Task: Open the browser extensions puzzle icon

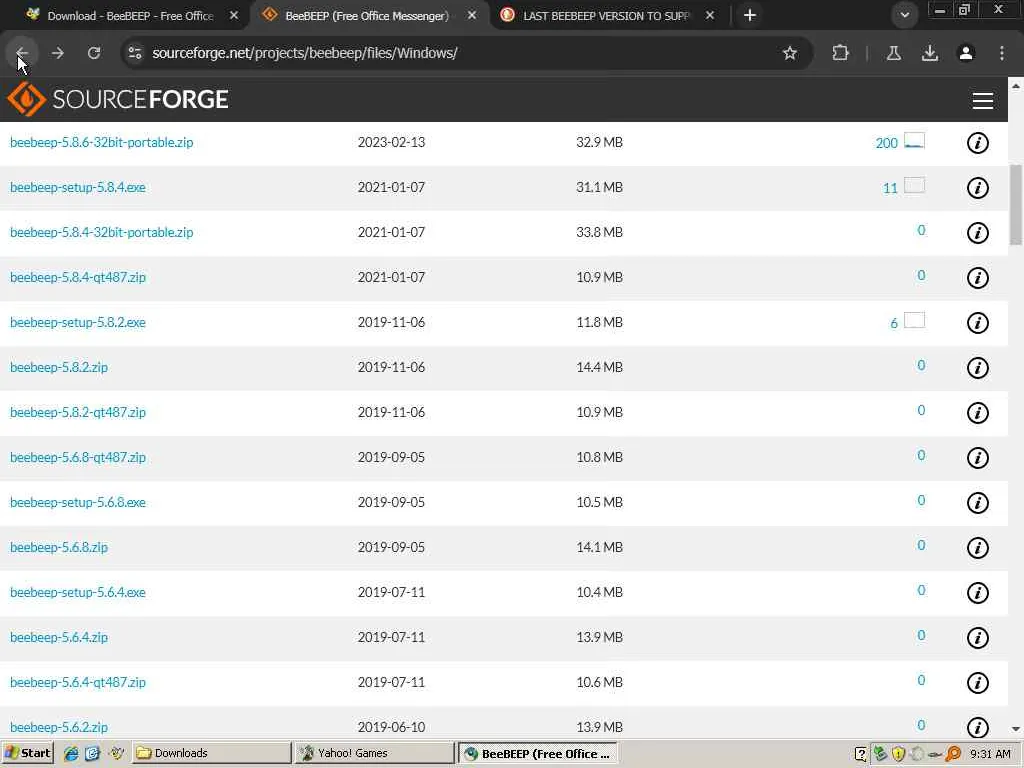Action: (840, 53)
